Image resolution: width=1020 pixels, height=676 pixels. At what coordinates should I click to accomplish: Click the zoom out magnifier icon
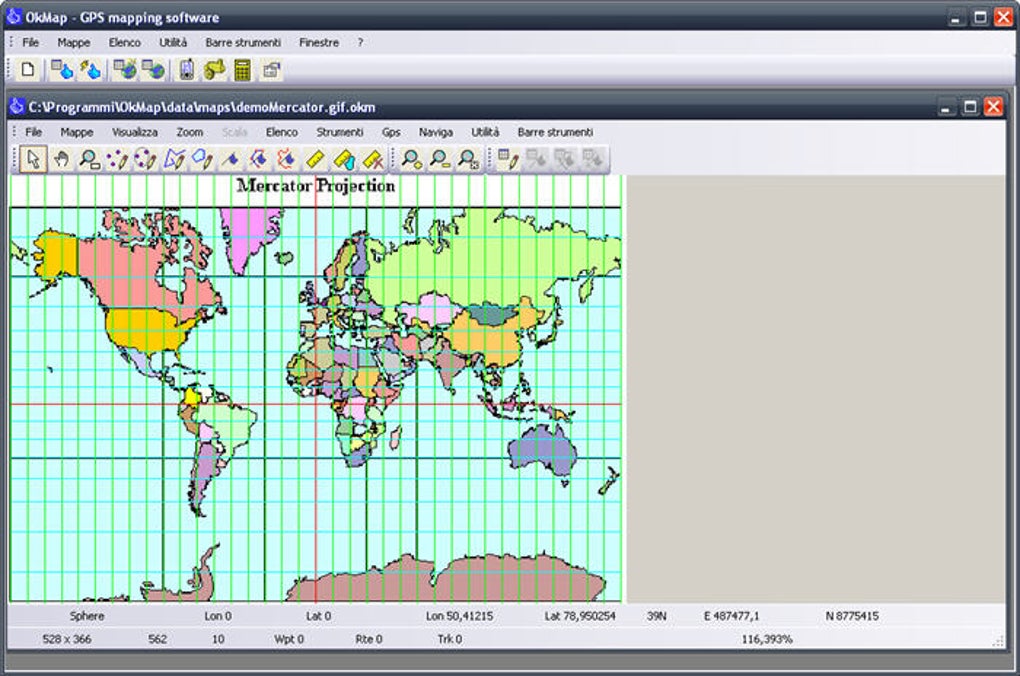(439, 159)
